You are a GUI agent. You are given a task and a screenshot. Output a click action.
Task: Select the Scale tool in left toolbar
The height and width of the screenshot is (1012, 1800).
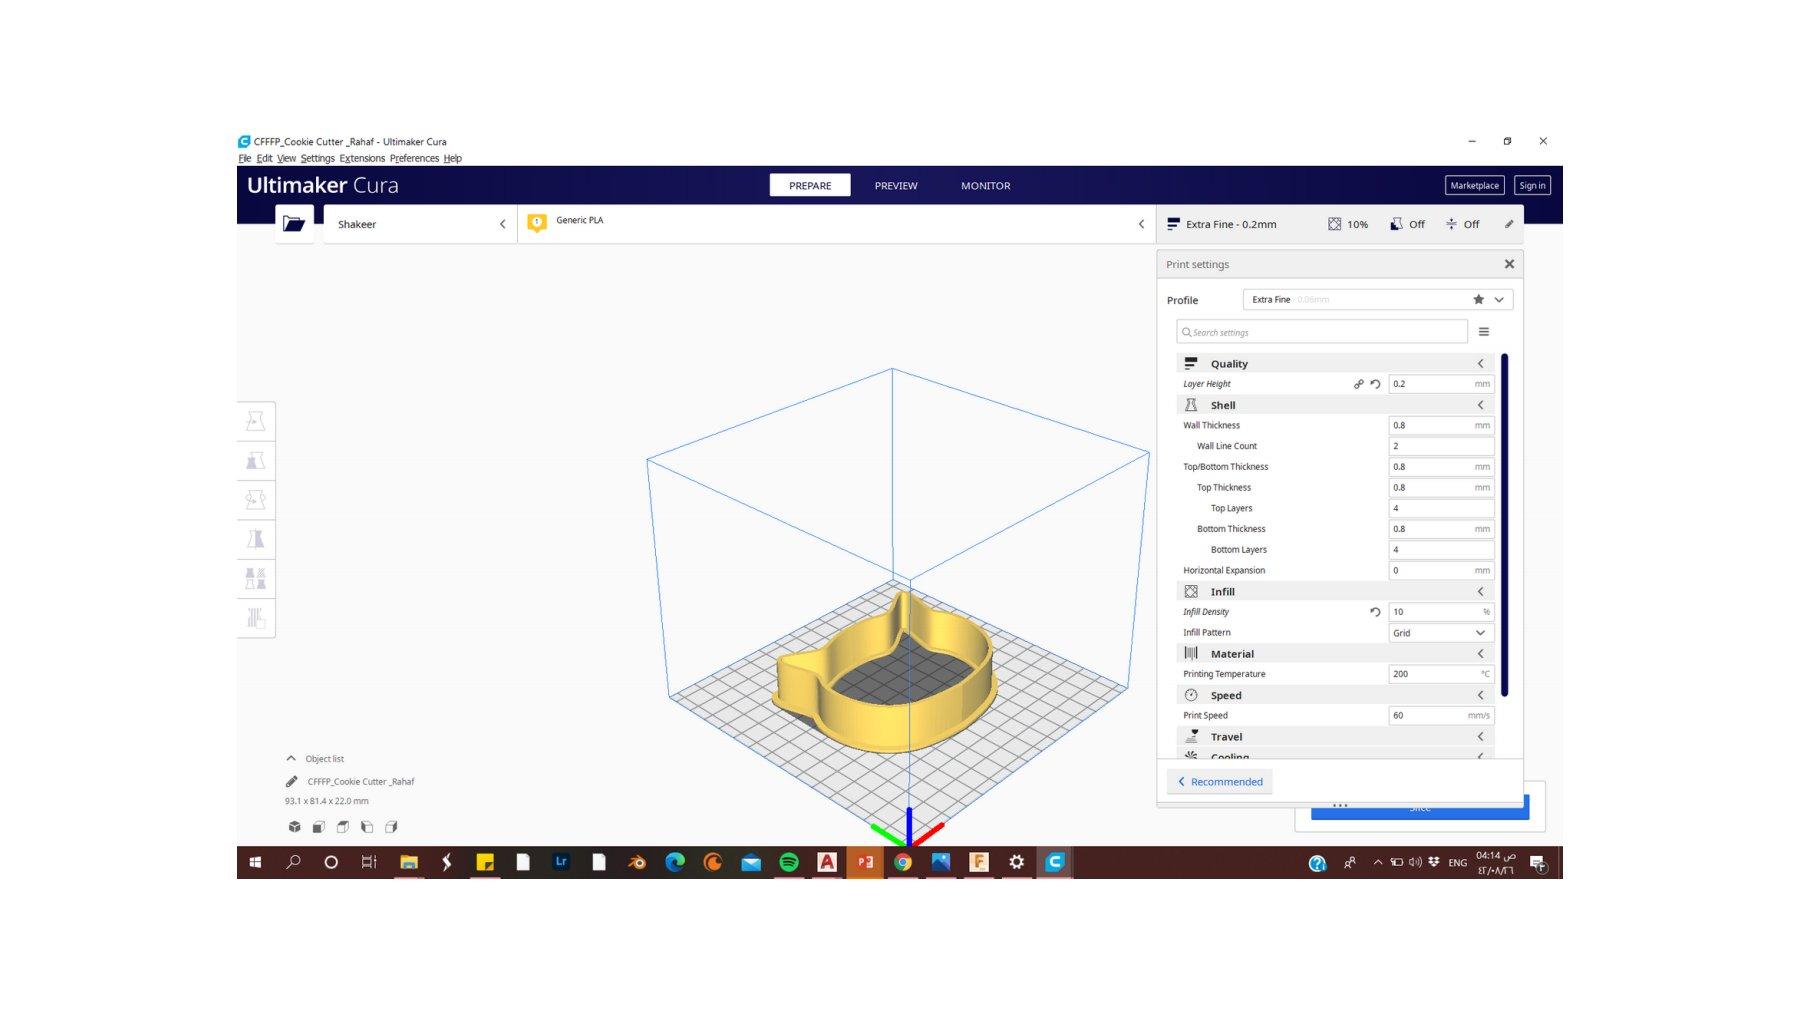click(256, 460)
